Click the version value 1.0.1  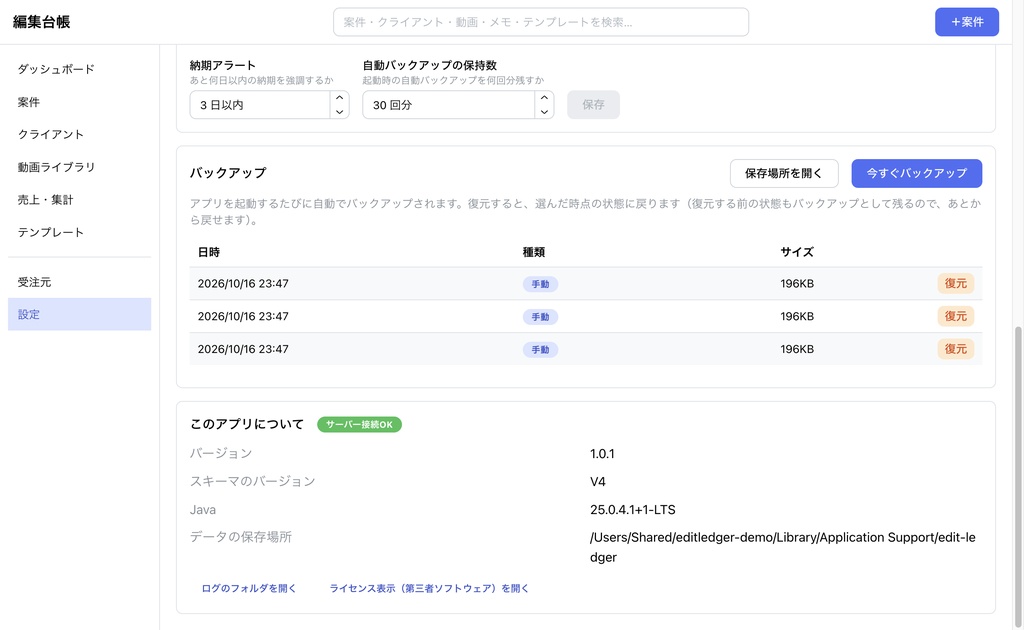[x=602, y=454]
